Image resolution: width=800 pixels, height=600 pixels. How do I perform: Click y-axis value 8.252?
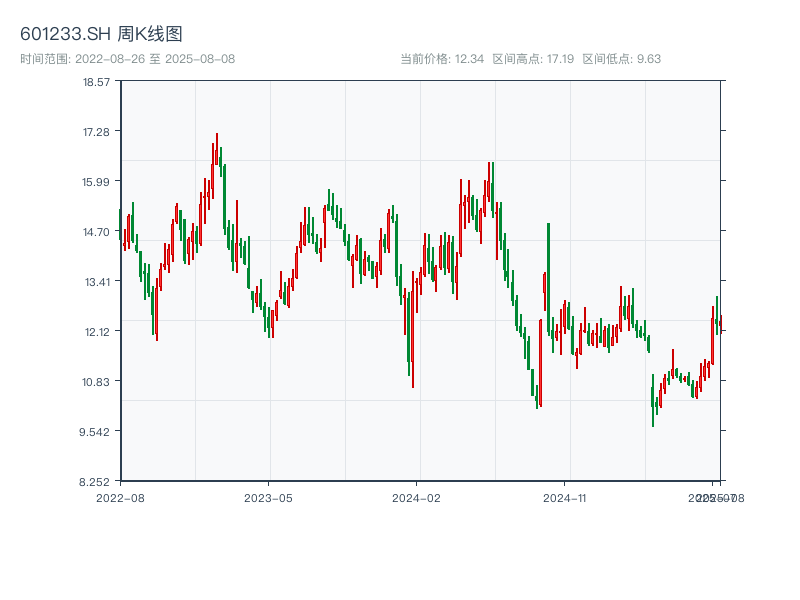click(94, 482)
